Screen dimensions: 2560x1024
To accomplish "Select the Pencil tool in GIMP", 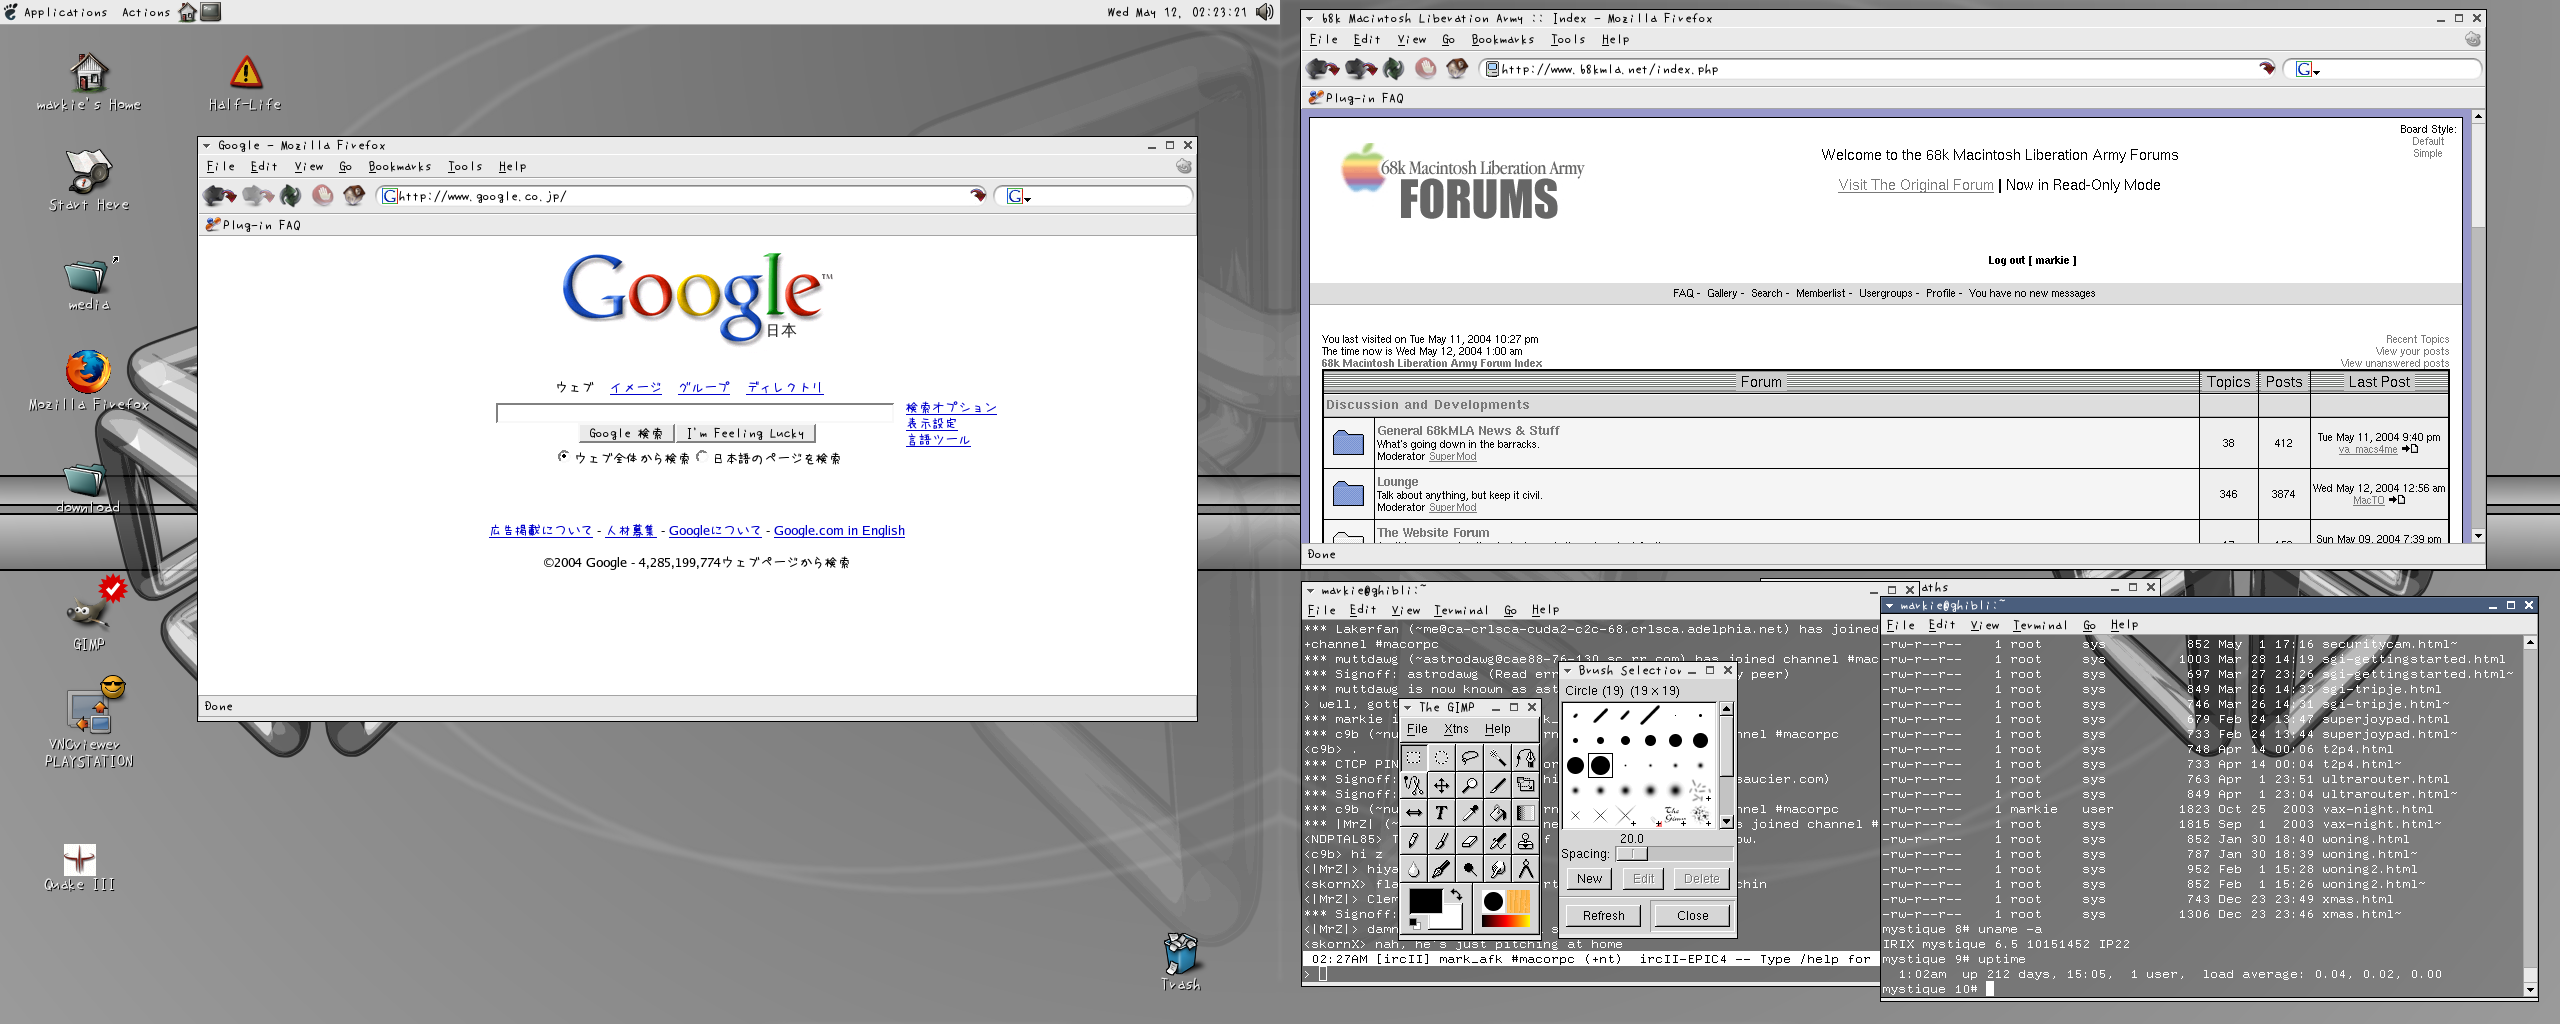I will 1413,841.
